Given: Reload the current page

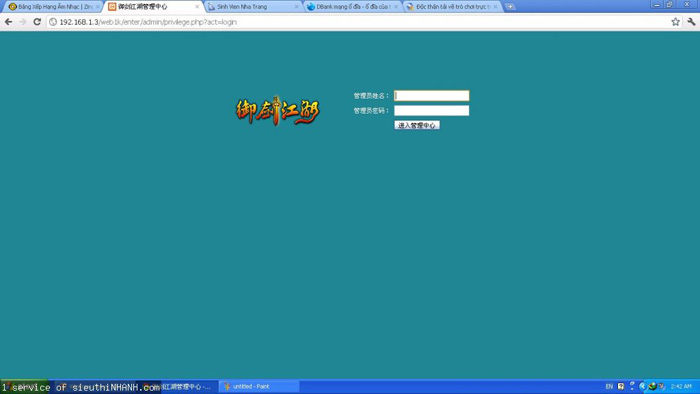Looking at the screenshot, I should [x=37, y=22].
